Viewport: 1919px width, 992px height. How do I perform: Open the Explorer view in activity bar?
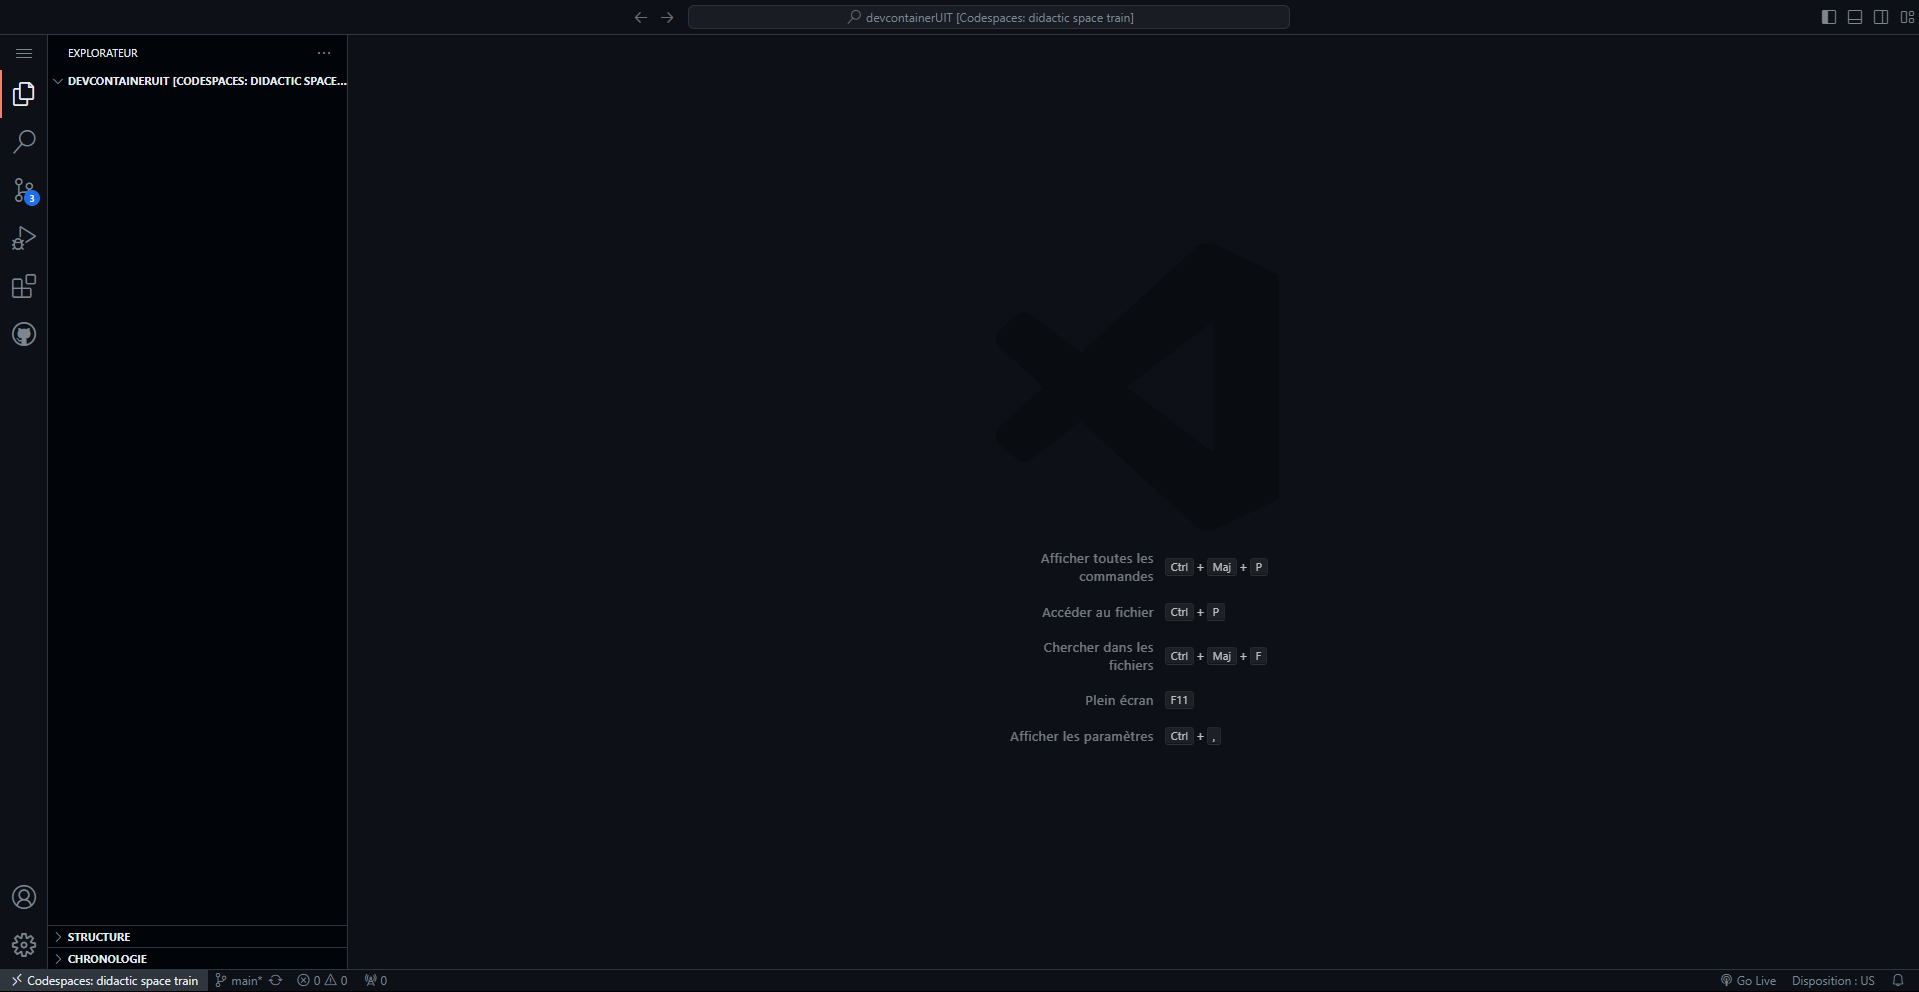point(24,94)
